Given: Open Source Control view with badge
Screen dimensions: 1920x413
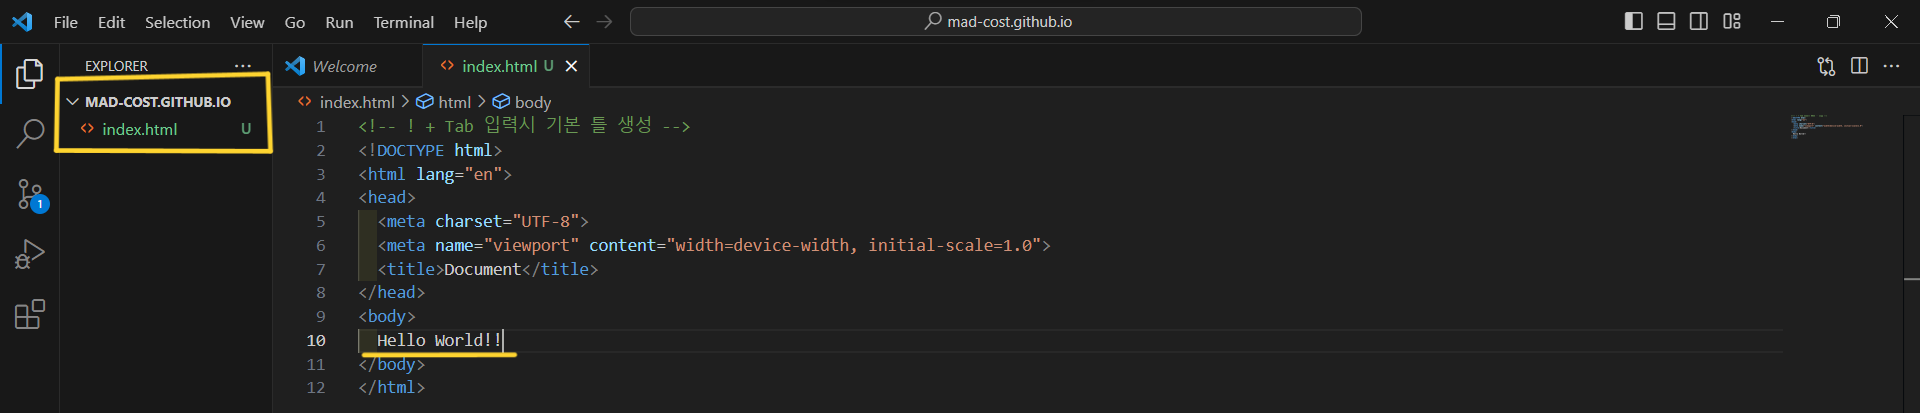Looking at the screenshot, I should coord(30,194).
